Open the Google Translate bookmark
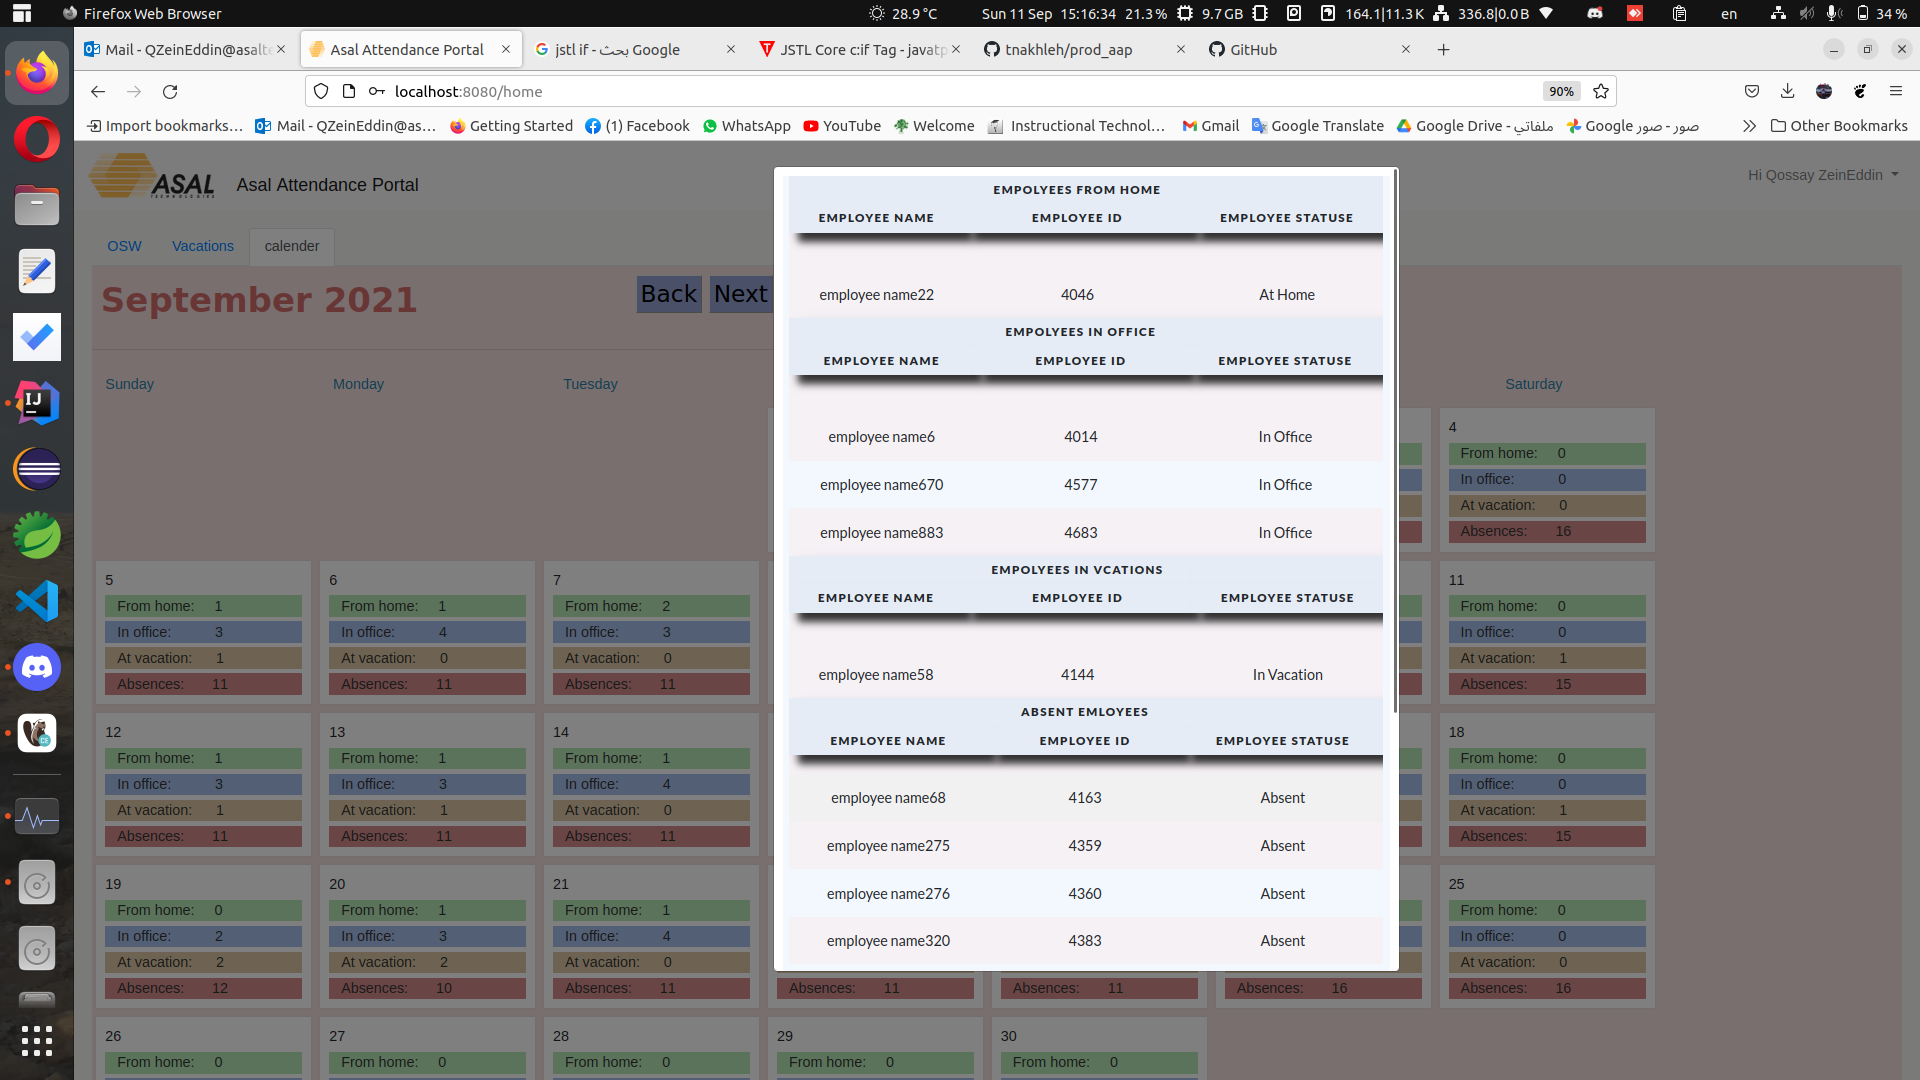 (1318, 126)
